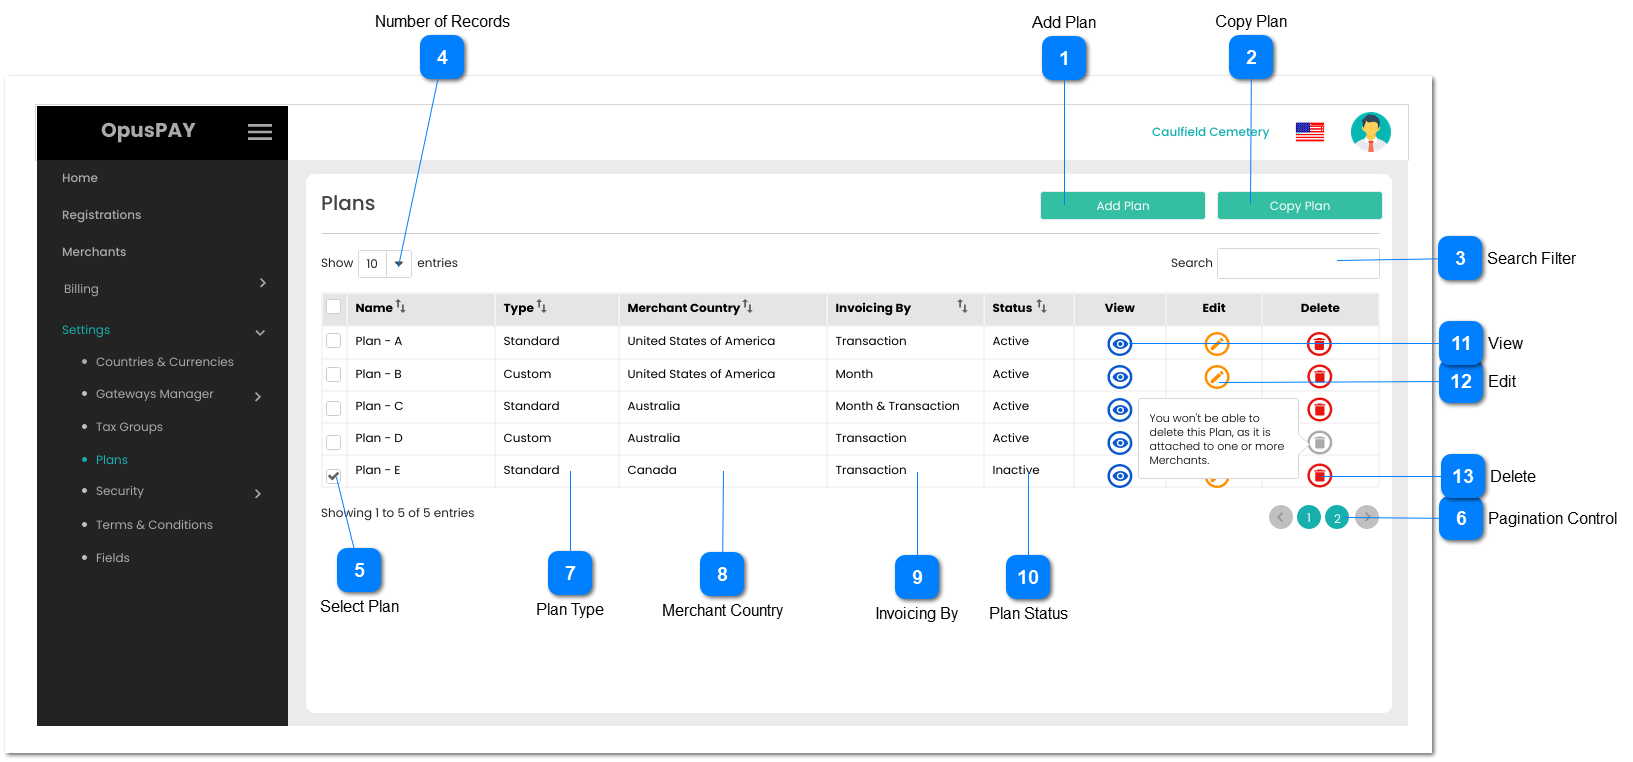Tick the checkbox for Plan - A
The width and height of the screenshot is (1633, 762).
click(x=334, y=341)
